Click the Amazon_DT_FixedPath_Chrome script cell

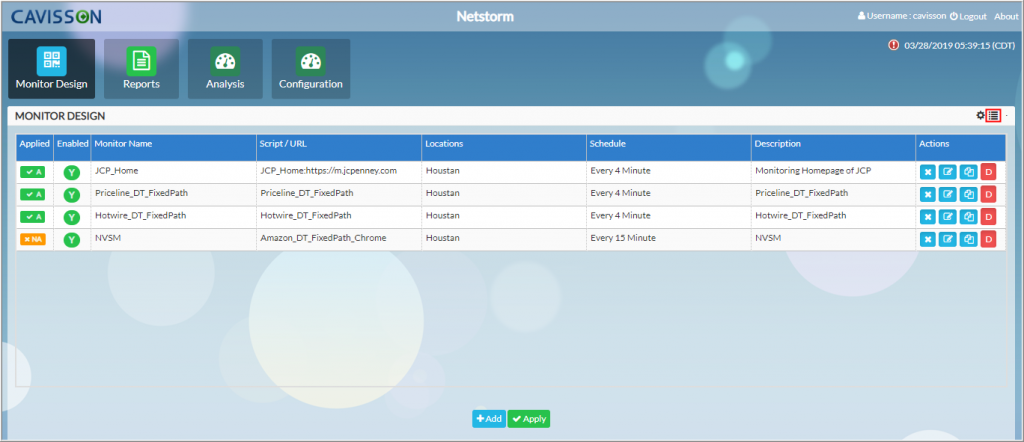pos(338,239)
